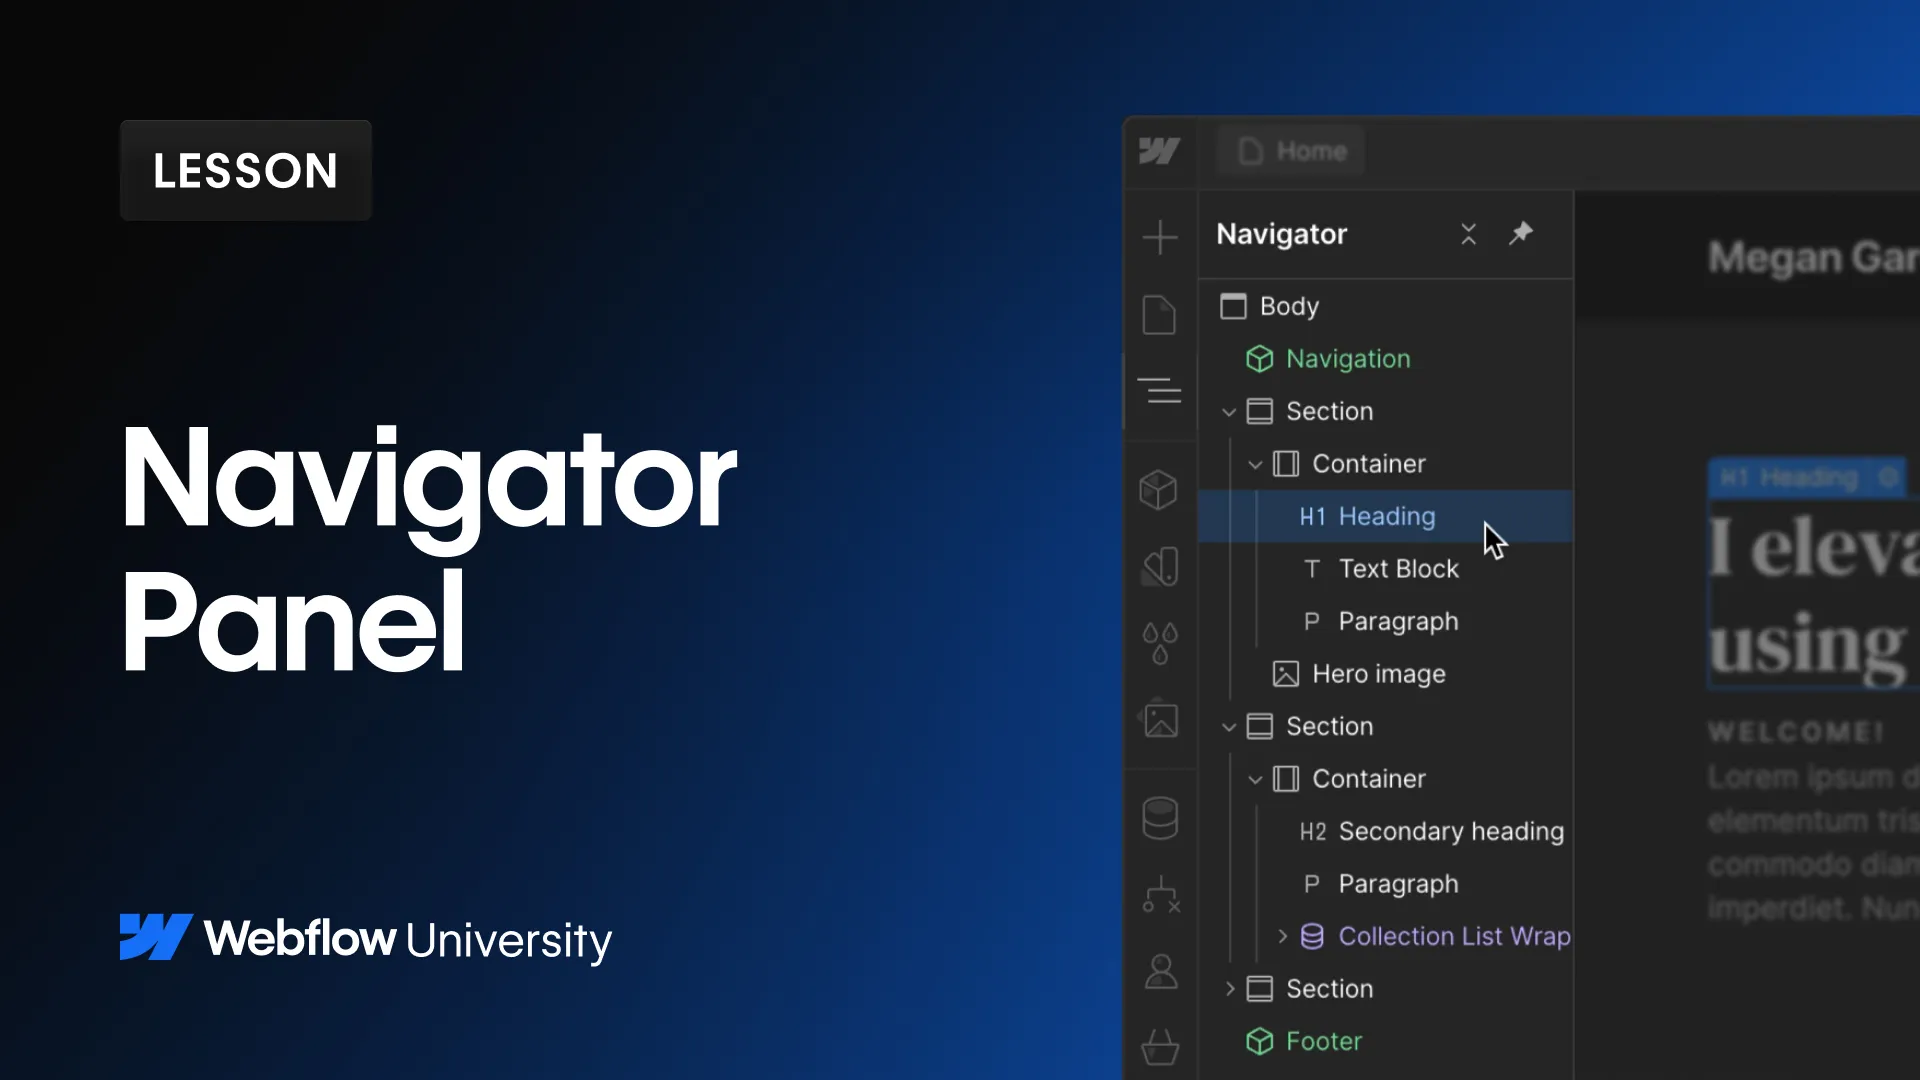Open the Add Elements panel
The image size is (1920, 1080).
[1160, 237]
